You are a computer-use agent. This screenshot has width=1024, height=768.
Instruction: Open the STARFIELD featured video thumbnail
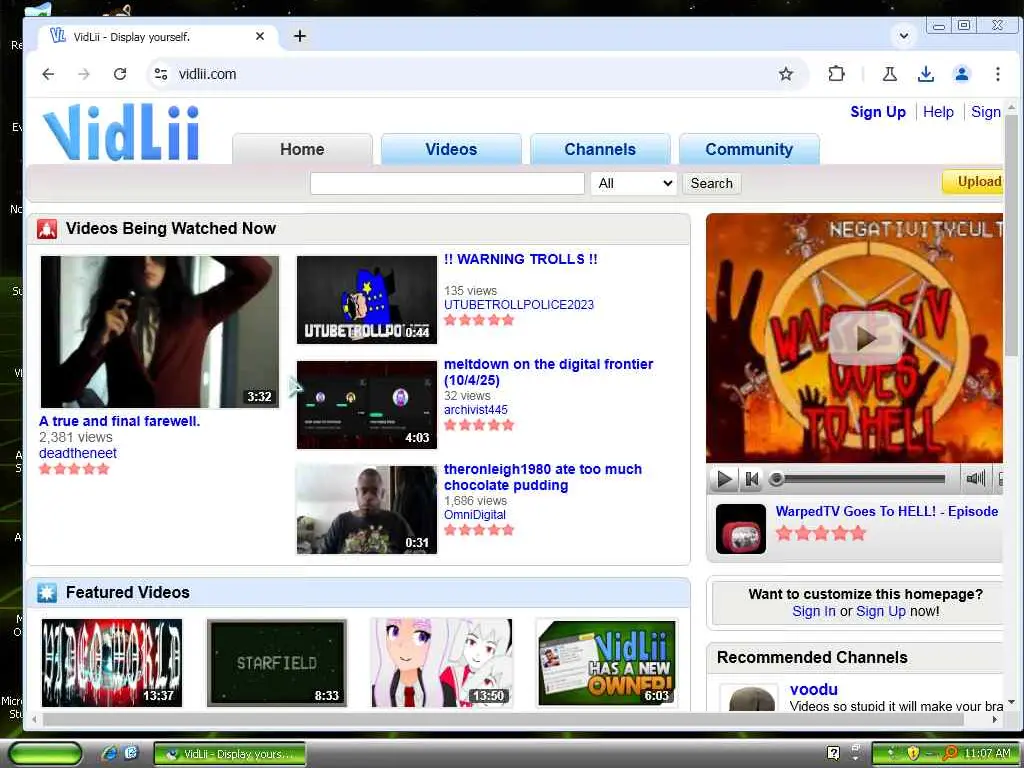[x=277, y=662]
